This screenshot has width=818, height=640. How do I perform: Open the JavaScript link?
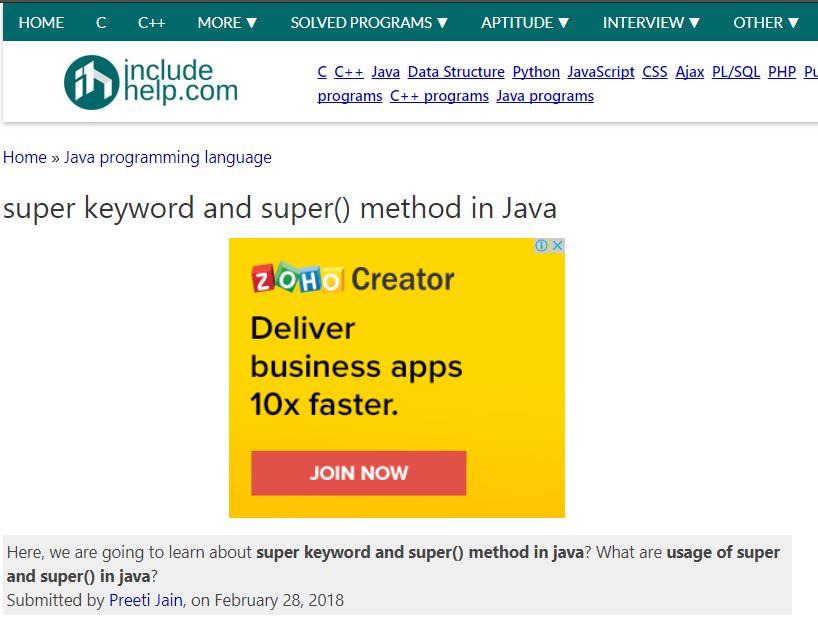point(601,71)
